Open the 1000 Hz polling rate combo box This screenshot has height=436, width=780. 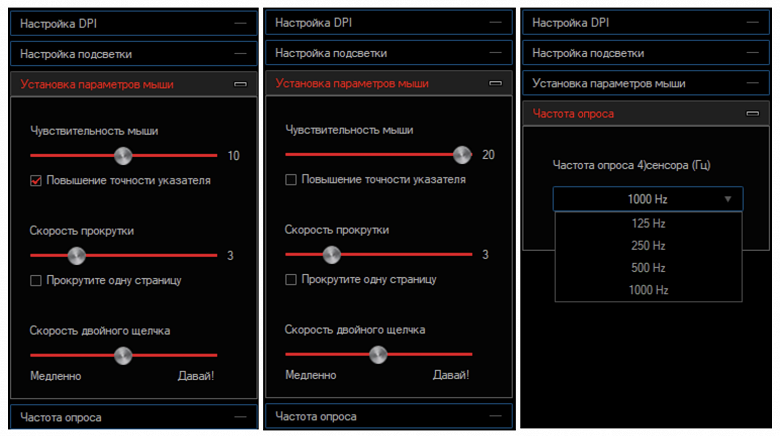pos(648,199)
